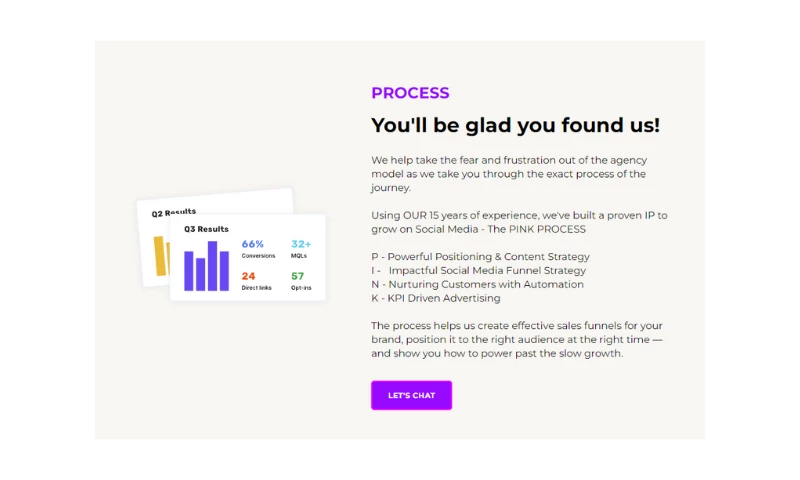Click the "KPI Driven Advertising" line
The height and width of the screenshot is (480, 800).
coord(436,298)
